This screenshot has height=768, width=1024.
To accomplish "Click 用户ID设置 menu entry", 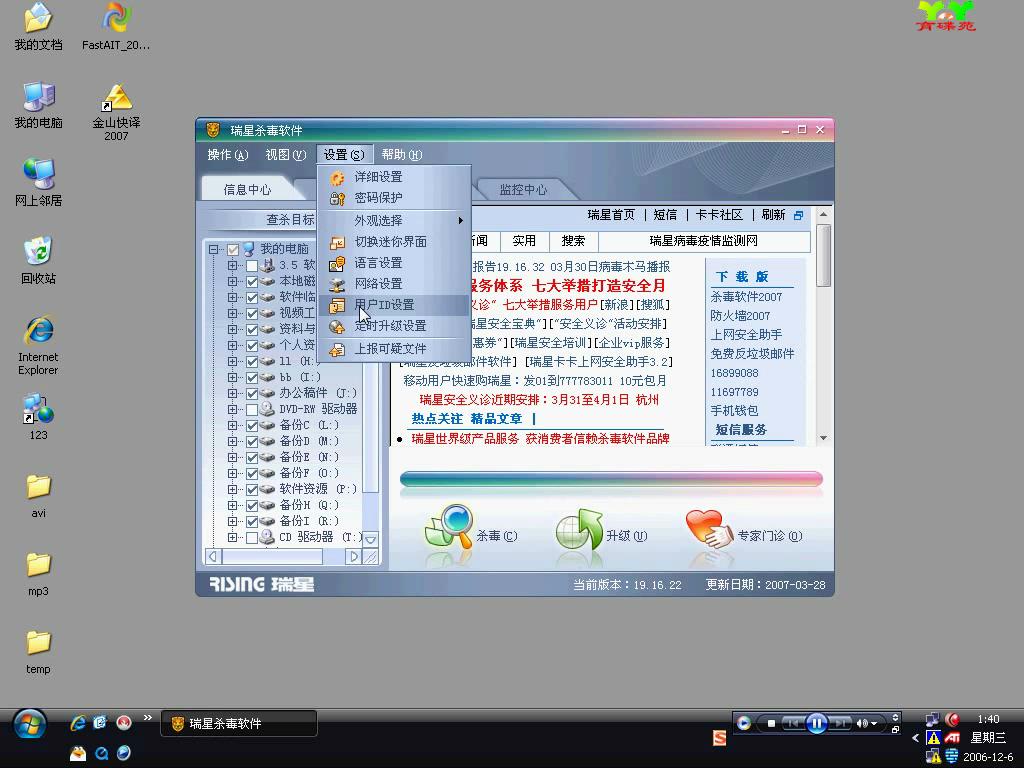I will pos(393,305).
